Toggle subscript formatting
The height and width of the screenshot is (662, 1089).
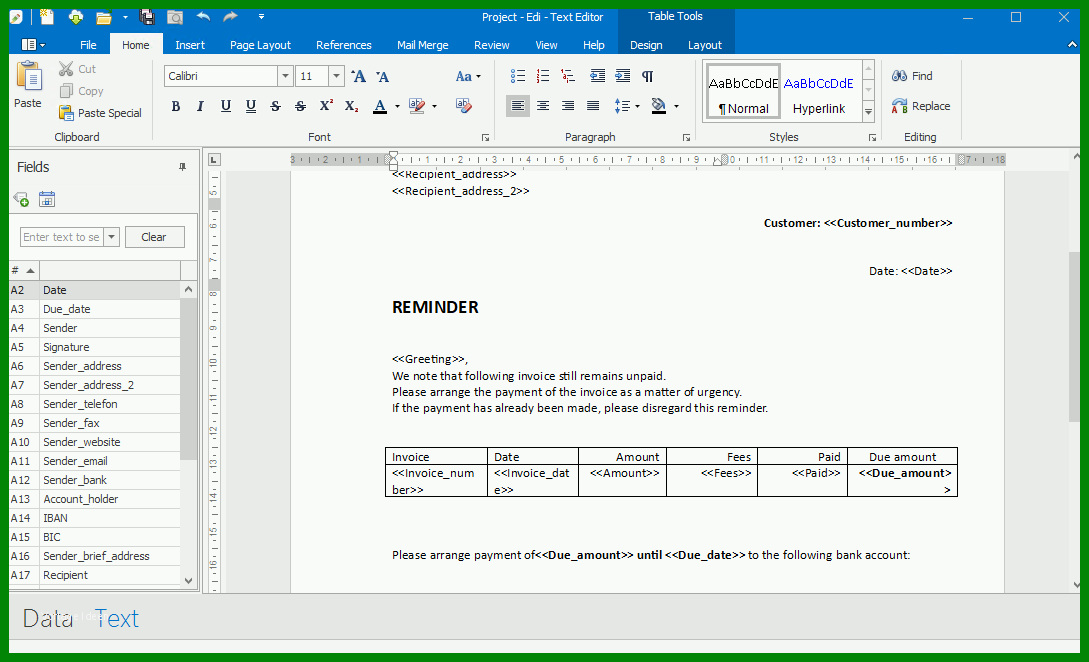coord(351,106)
